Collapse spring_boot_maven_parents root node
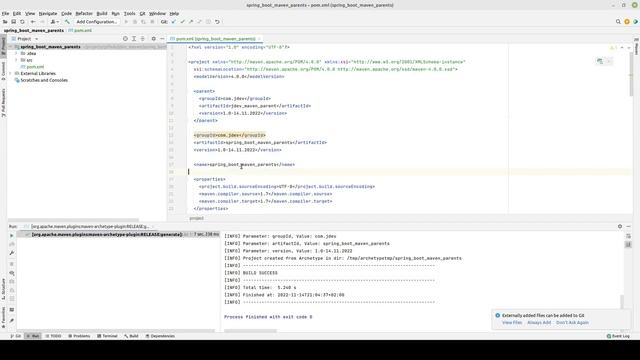Viewport: 640px width, 360px height. [x=11, y=47]
